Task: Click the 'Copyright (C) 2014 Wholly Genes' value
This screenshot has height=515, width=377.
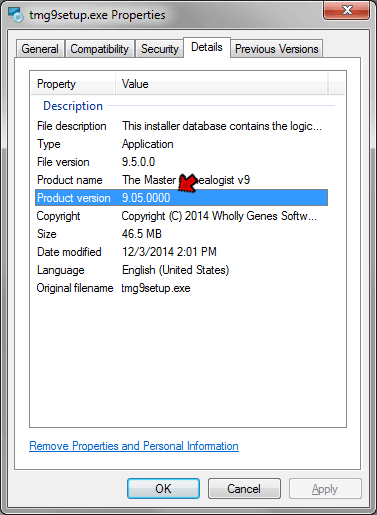Action: click(x=219, y=216)
